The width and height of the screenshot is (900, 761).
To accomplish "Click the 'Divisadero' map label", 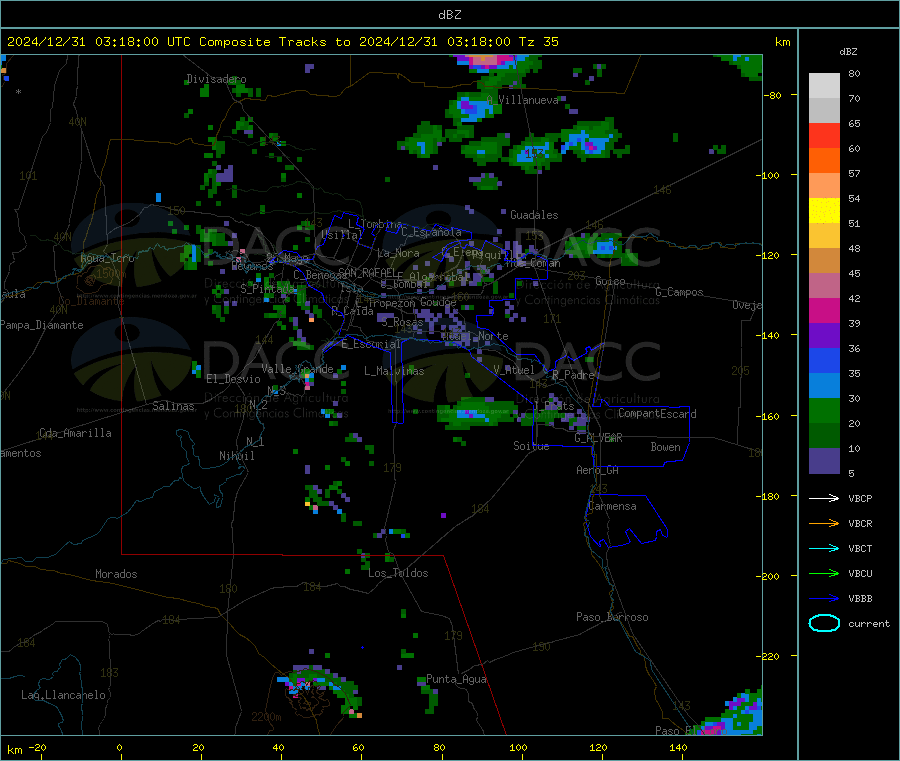I will pos(216,79).
